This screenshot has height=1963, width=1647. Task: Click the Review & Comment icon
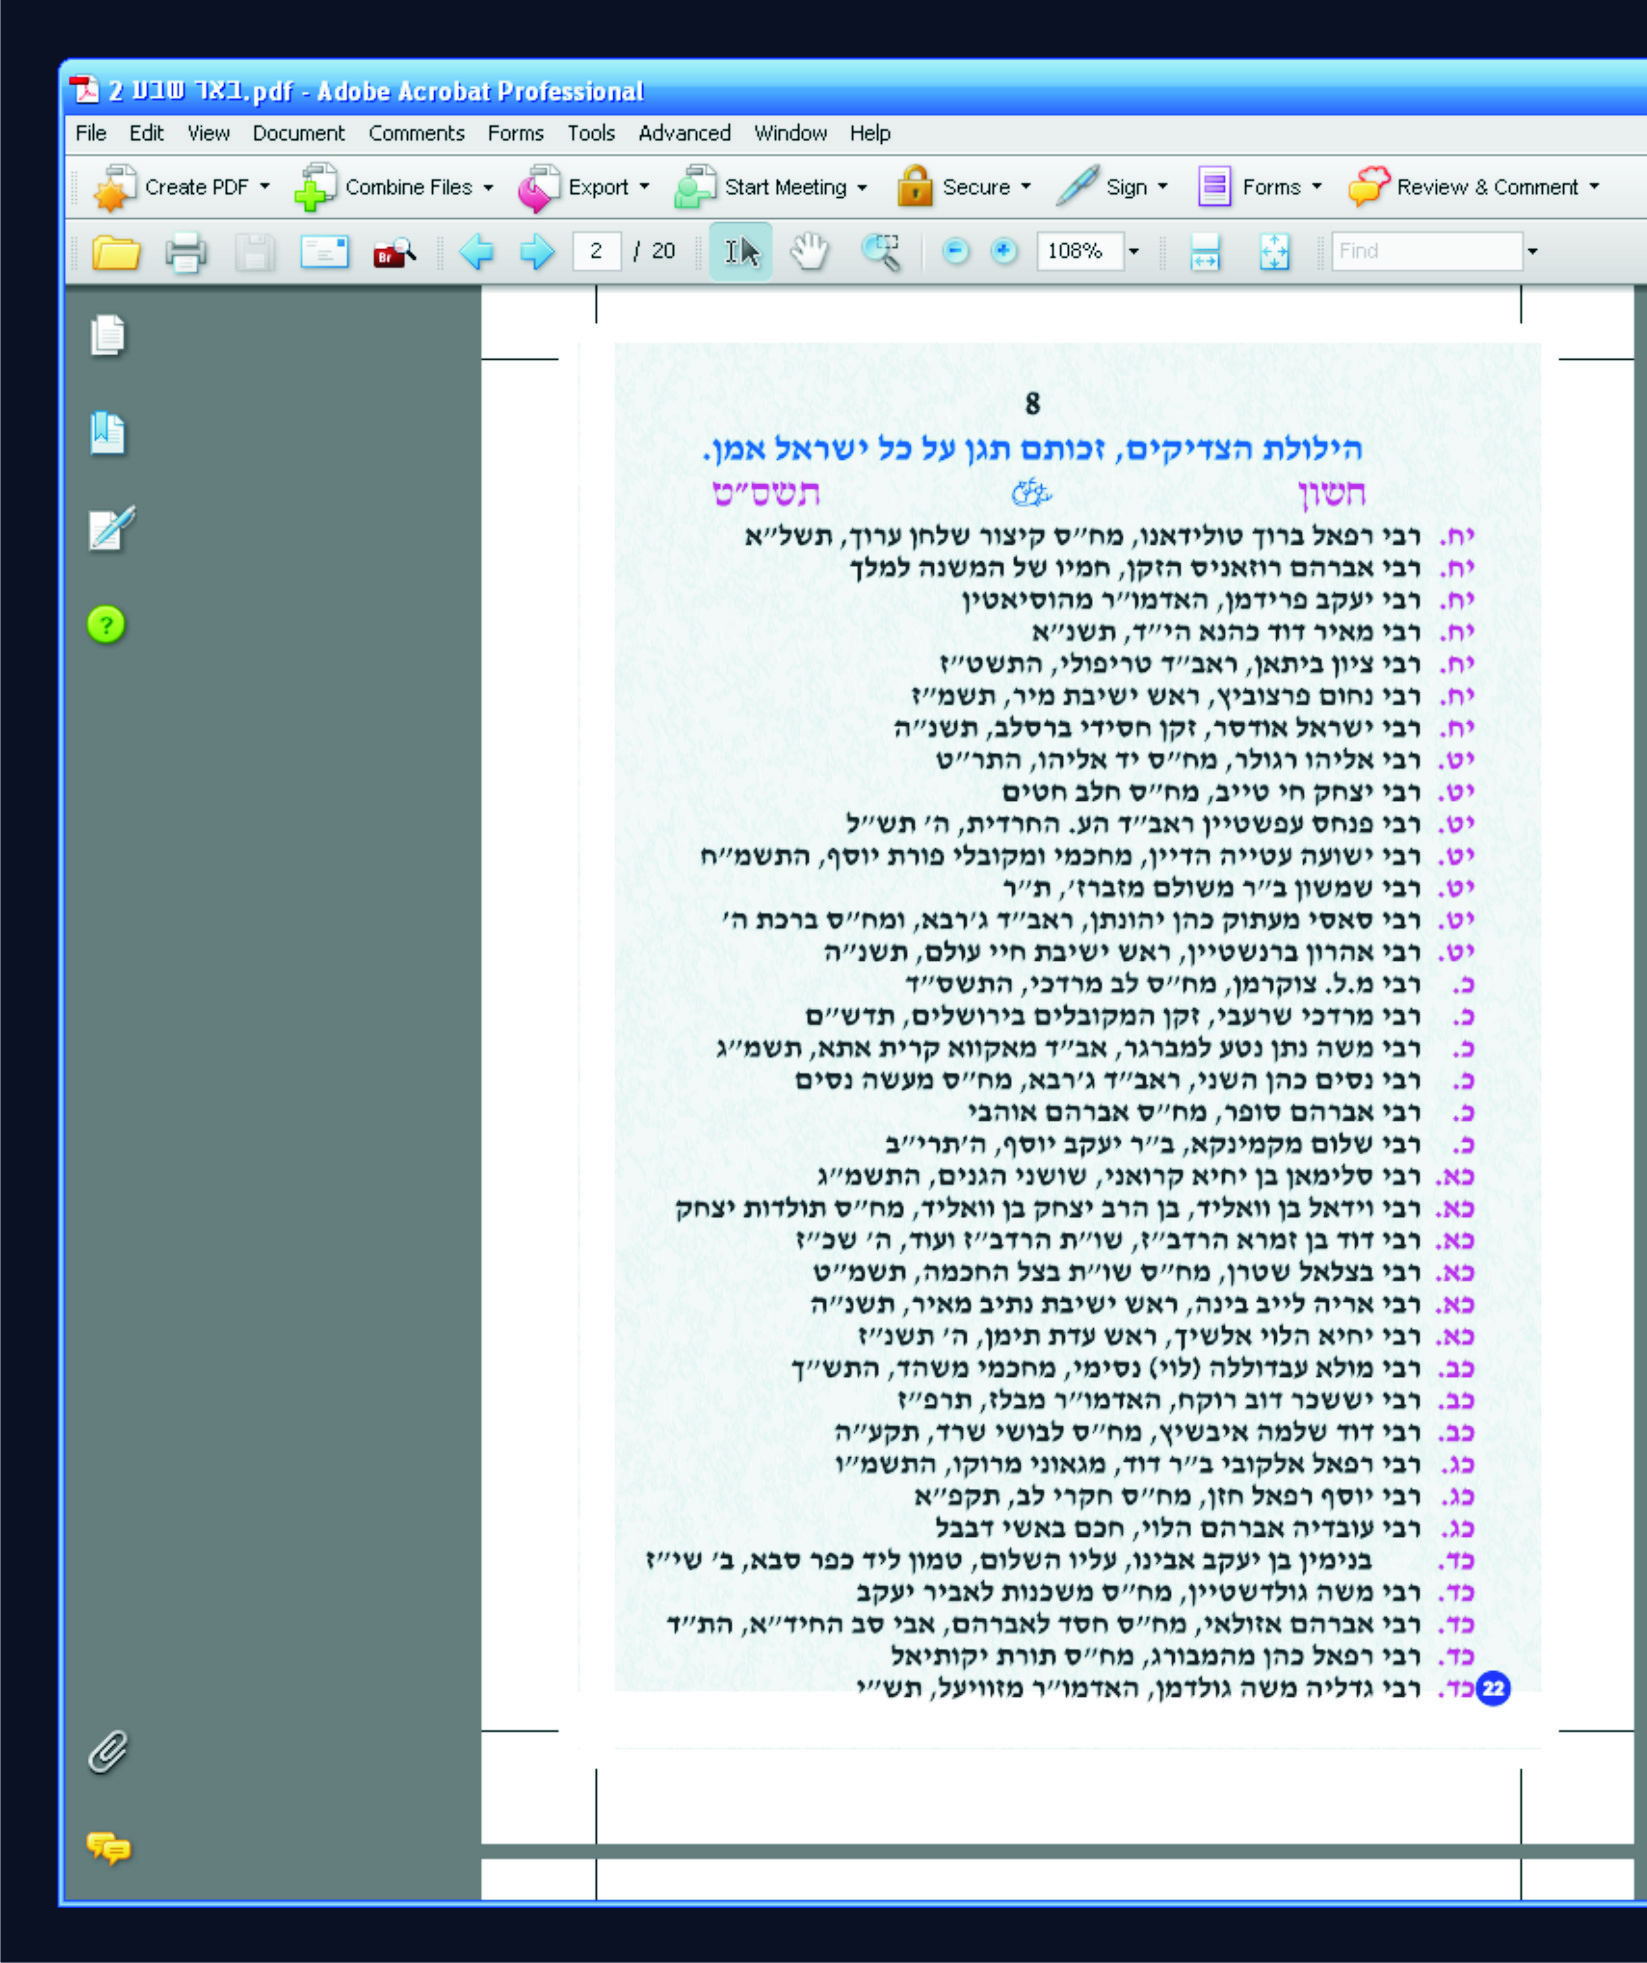coord(1369,186)
